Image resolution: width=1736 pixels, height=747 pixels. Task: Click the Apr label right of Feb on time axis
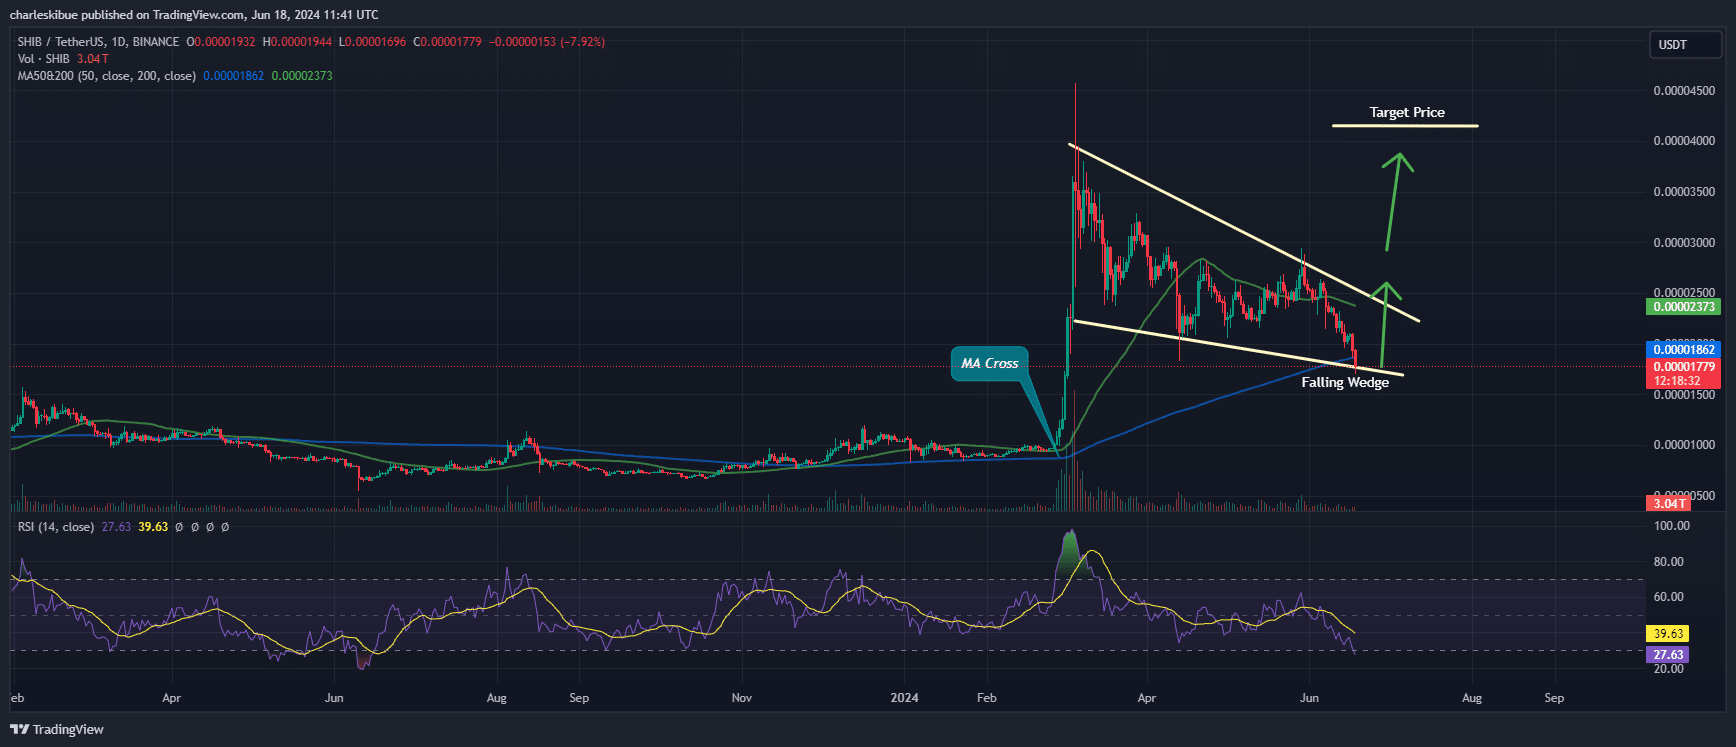pos(1147,698)
